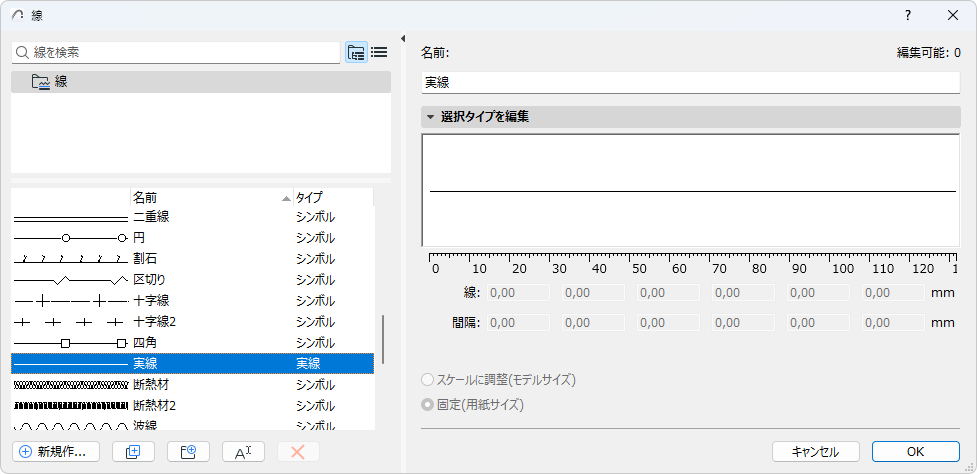This screenshot has height=474, width=977.
Task: Click the 二重線 line preview thumbnail
Action: 70,218
